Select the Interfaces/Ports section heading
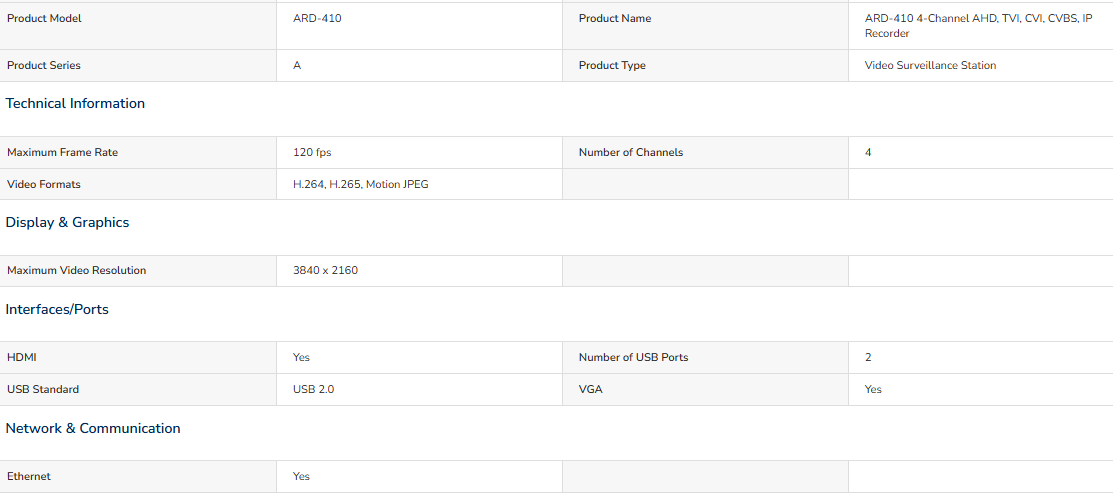The height and width of the screenshot is (499, 1113). coord(57,309)
